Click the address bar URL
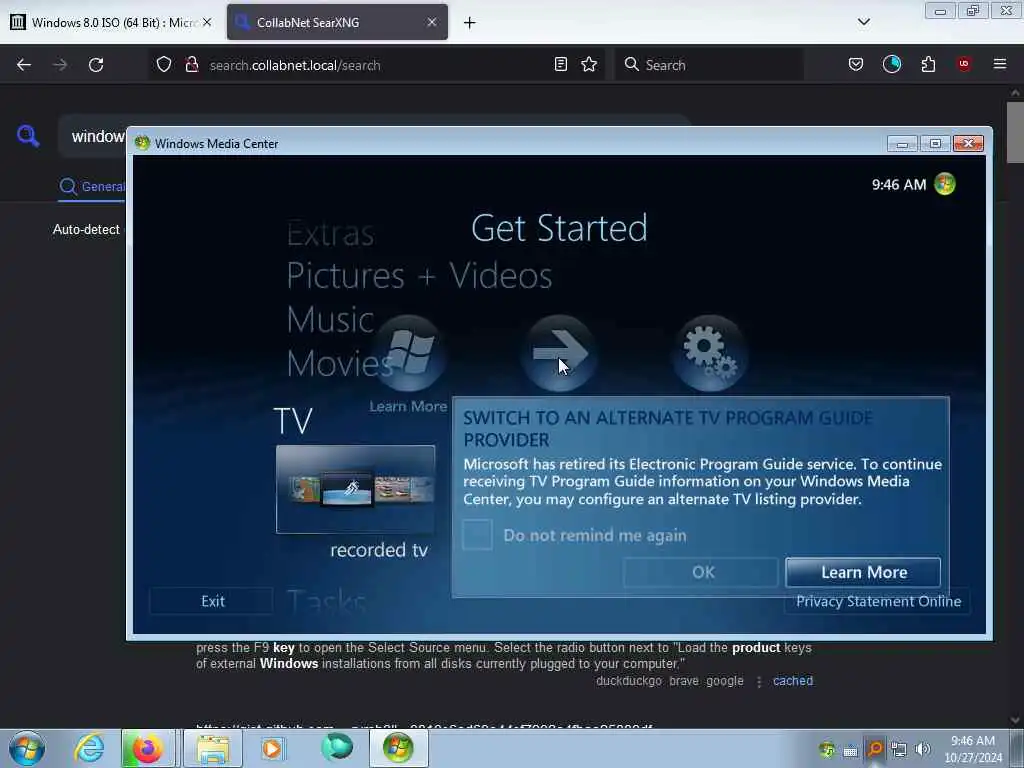Screen dimensions: 1024x768 tap(295, 65)
